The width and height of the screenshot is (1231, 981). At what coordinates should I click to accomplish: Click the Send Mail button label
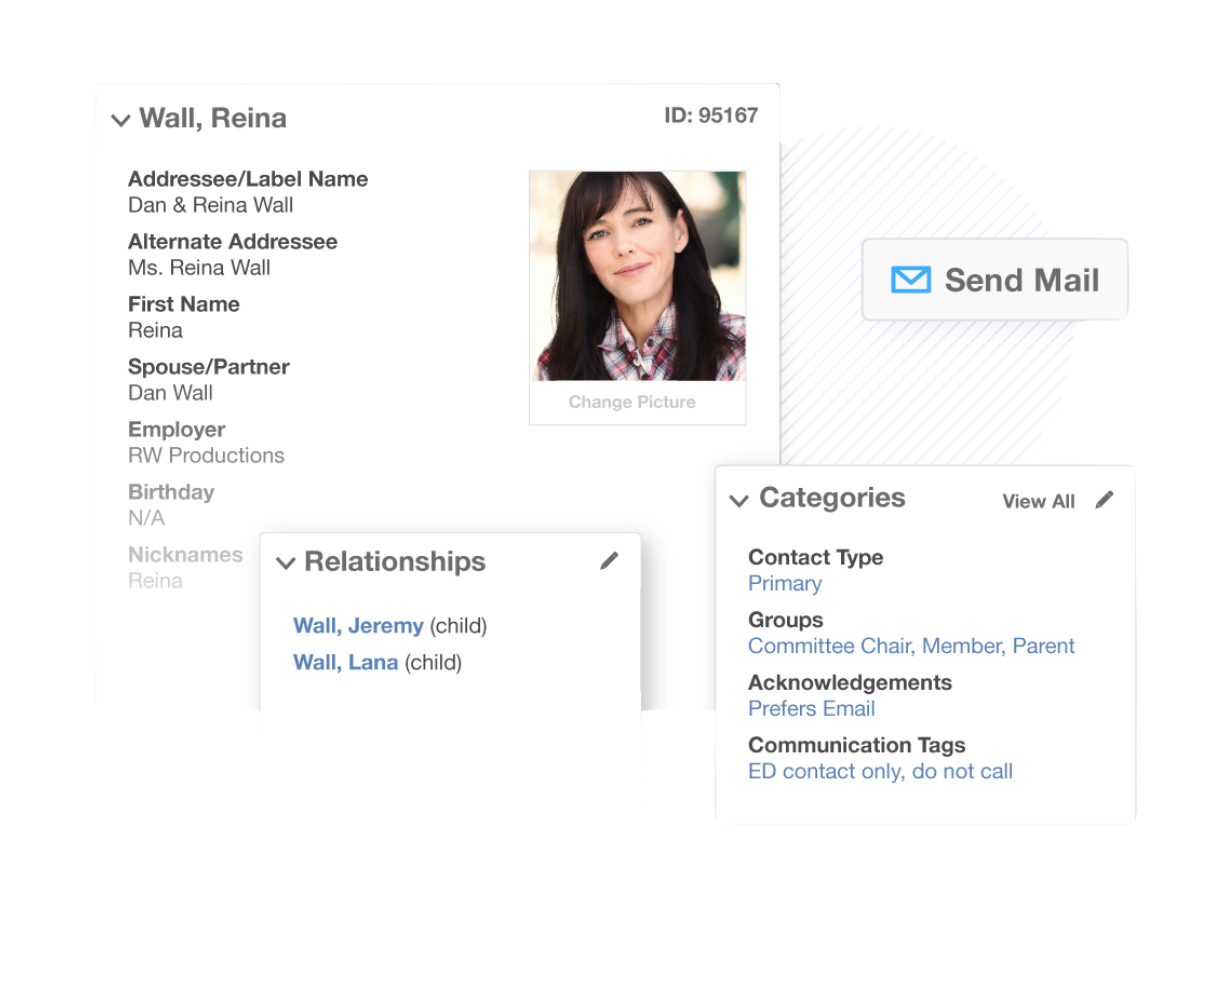tap(1022, 280)
